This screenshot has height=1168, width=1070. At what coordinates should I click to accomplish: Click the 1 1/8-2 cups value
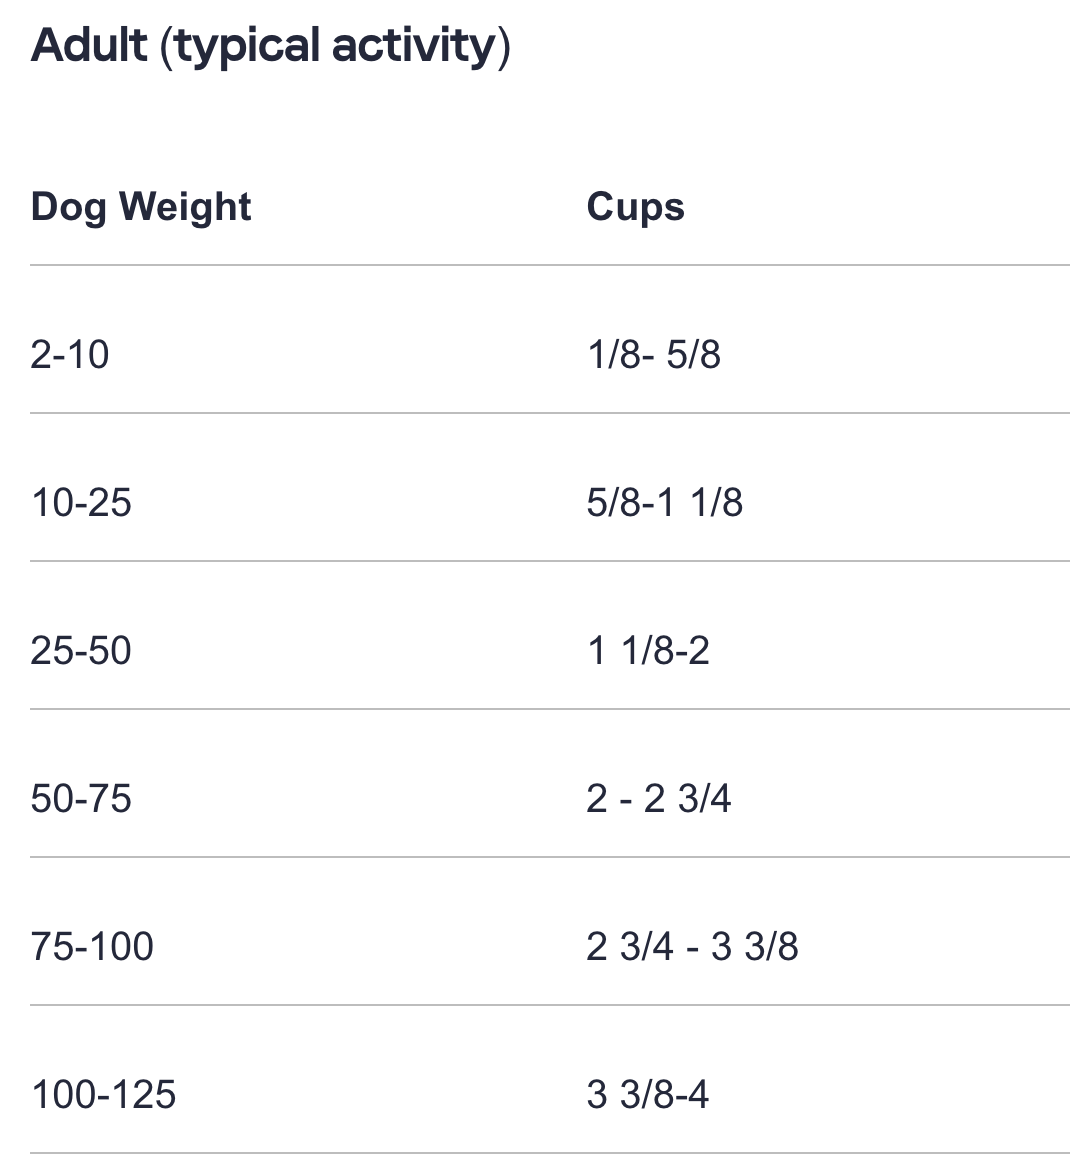point(648,651)
